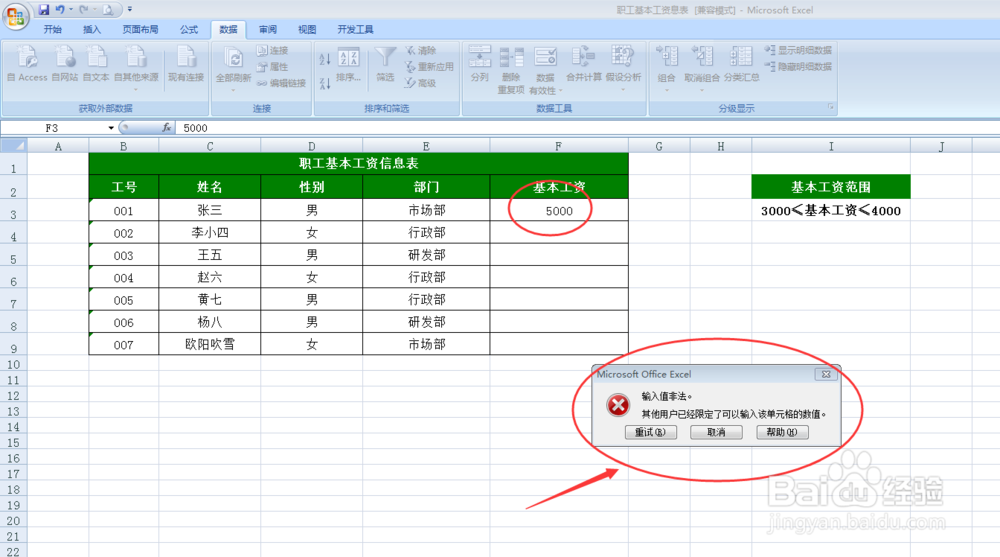
Task: Split text to columns (分列)
Action: 480,64
